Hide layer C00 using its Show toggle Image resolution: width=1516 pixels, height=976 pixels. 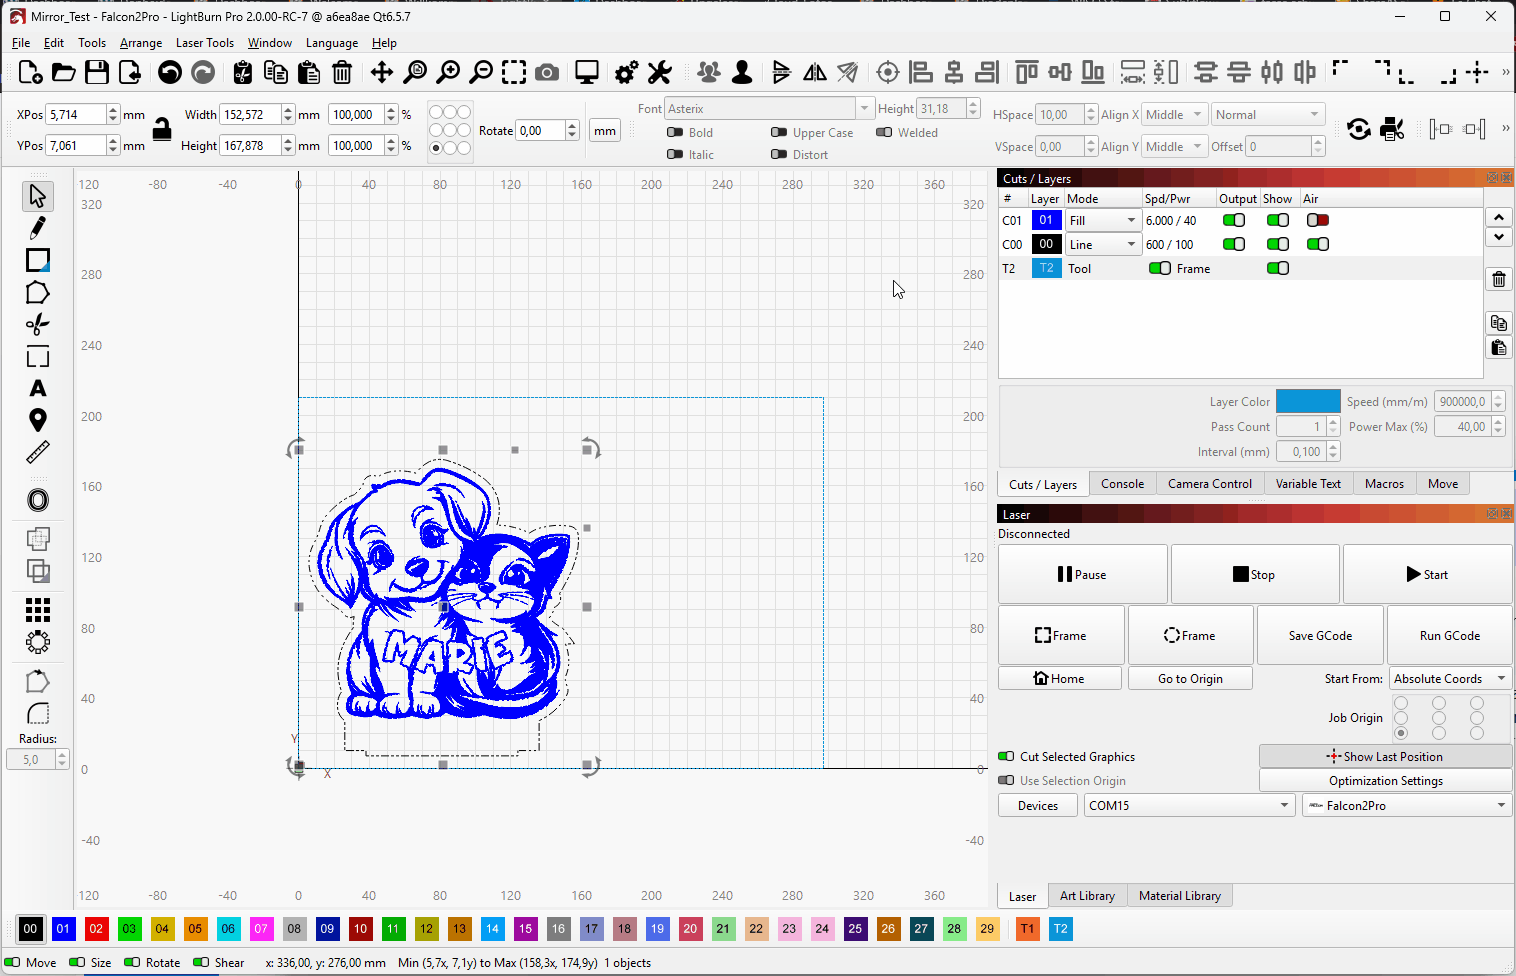click(1278, 244)
